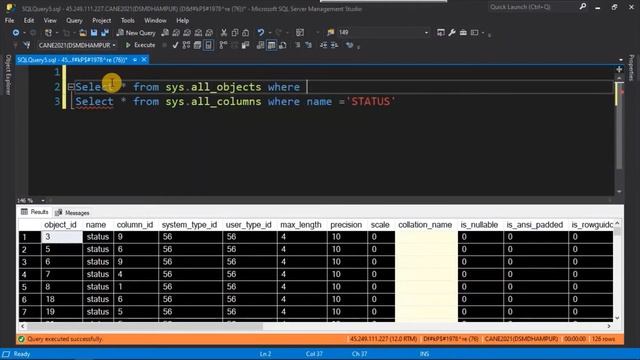Switch to the Results tab
This screenshot has height=360, width=640.
pos(35,212)
